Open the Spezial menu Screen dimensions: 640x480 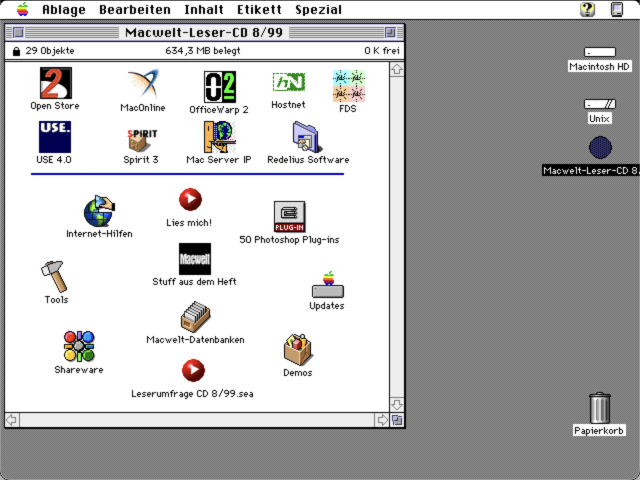click(x=319, y=9)
